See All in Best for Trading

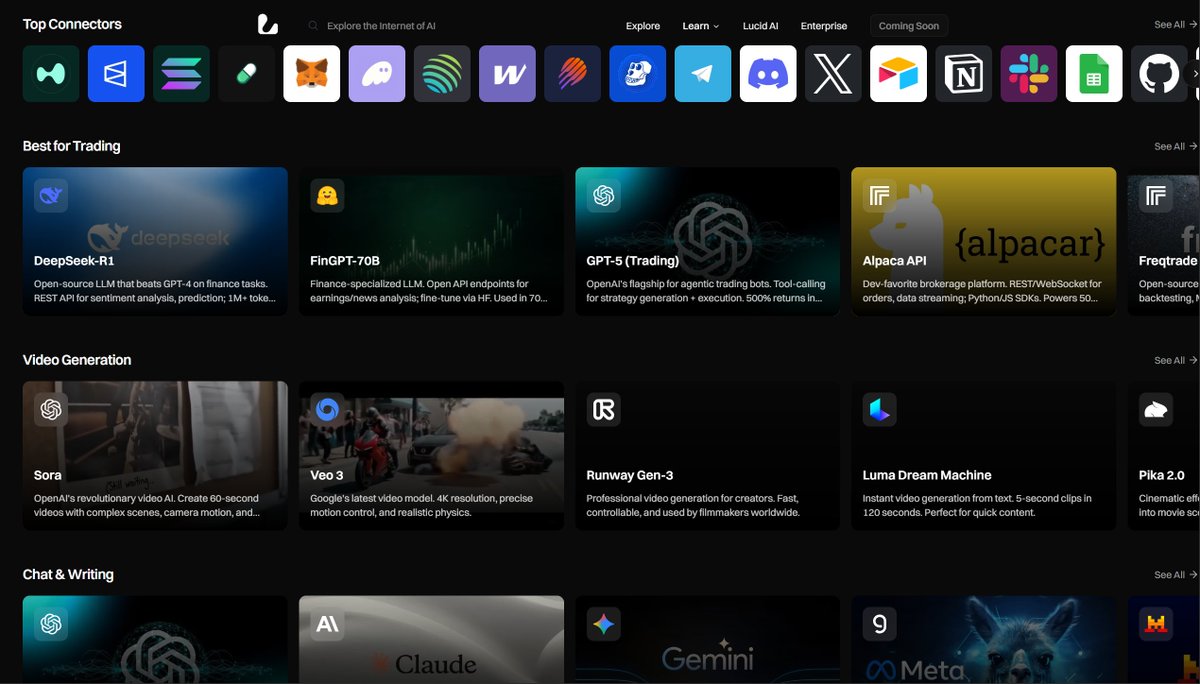point(1175,146)
